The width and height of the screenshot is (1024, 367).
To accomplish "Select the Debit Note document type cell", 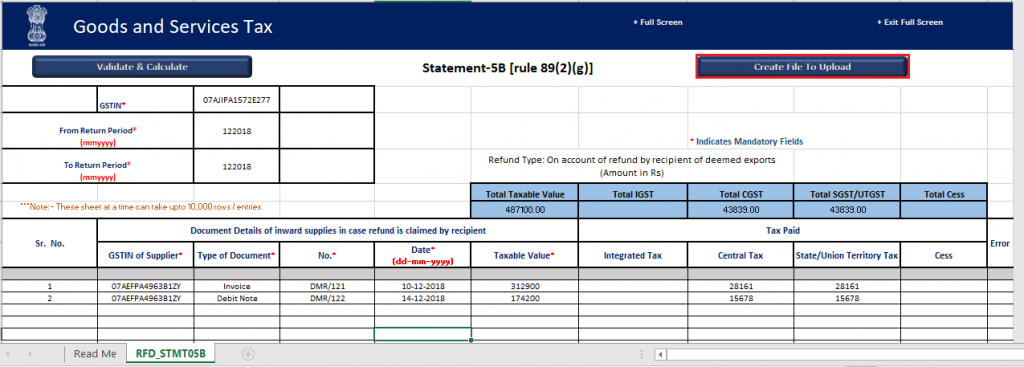I will pyautogui.click(x=236, y=298).
